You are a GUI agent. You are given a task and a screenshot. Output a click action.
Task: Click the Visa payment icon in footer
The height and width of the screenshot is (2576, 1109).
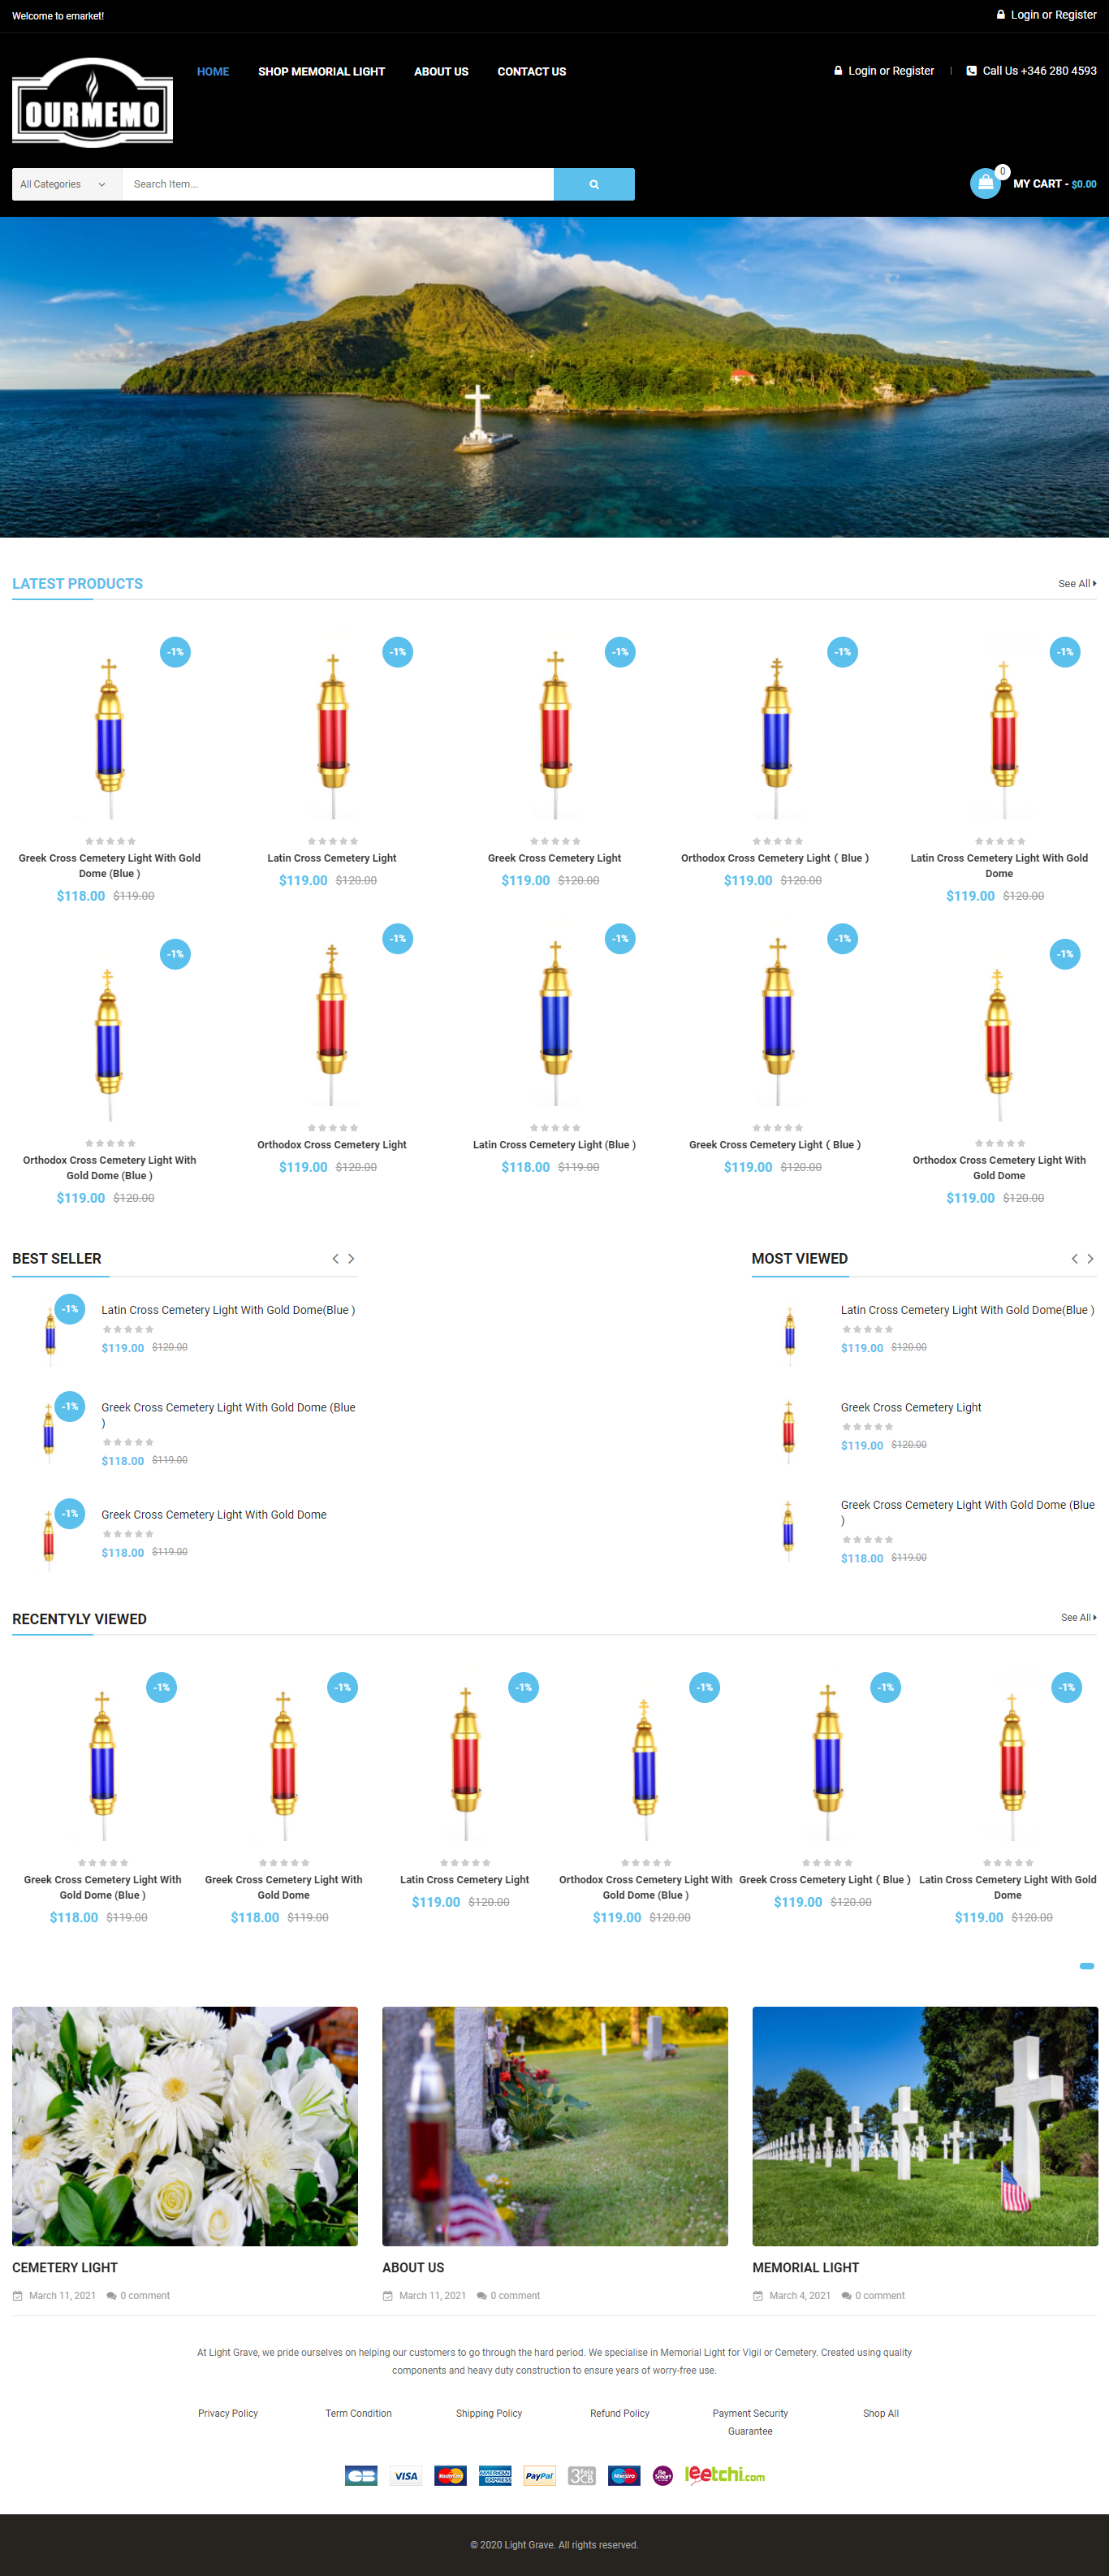406,2475
